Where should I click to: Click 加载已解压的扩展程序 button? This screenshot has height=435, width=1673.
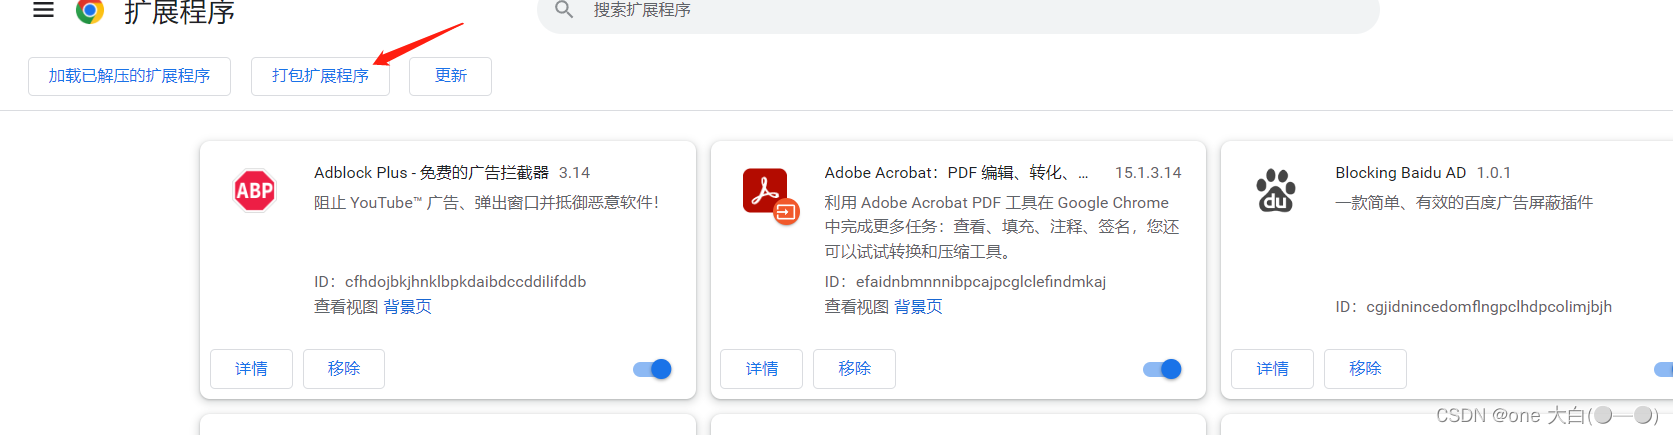tap(130, 76)
